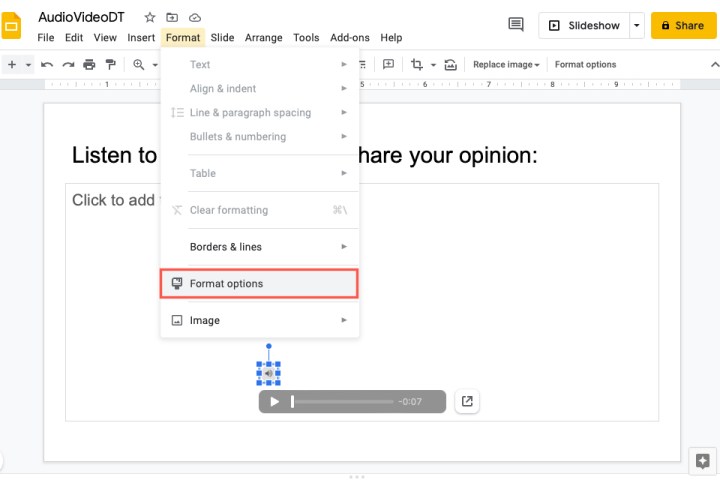Click the print icon

pos(89,65)
